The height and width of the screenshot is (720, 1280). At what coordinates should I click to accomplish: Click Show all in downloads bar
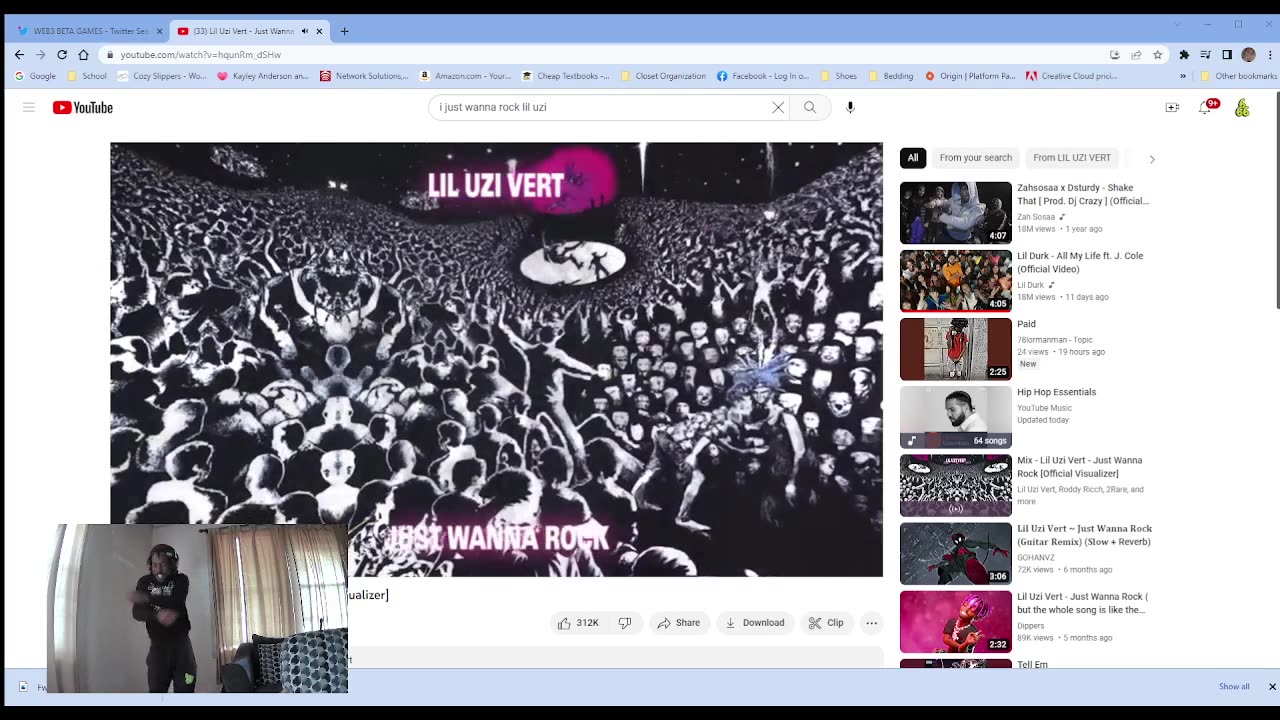click(x=1234, y=687)
